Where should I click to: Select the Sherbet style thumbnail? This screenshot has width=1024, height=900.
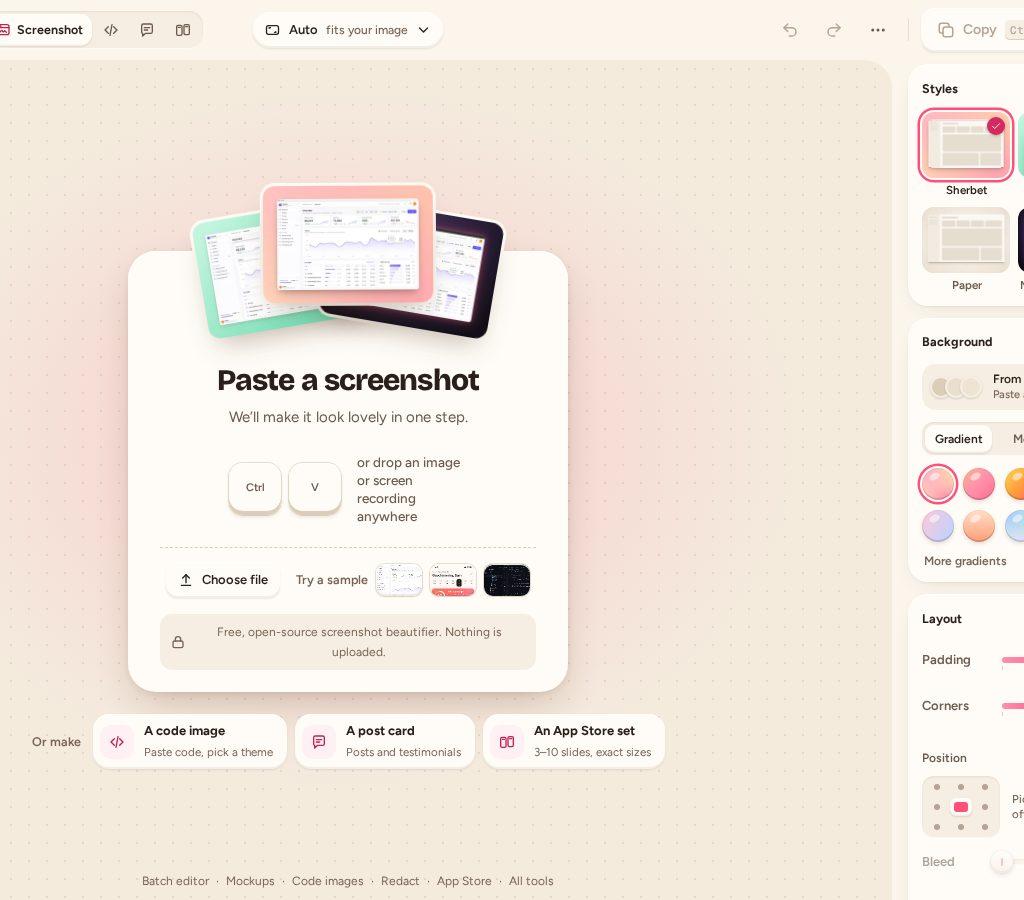point(966,145)
